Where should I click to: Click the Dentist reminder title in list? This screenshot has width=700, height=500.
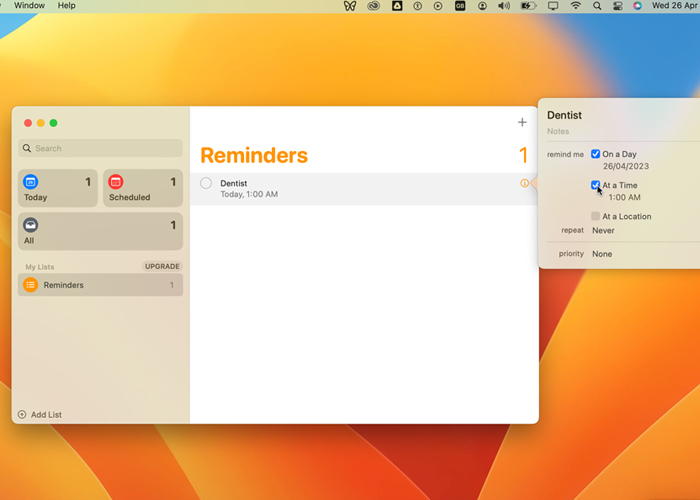[x=233, y=183]
